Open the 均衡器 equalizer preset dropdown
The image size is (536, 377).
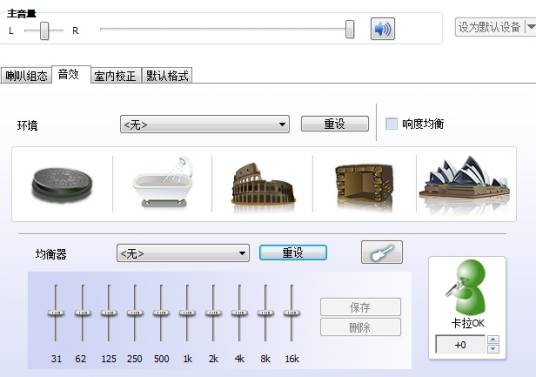point(183,253)
